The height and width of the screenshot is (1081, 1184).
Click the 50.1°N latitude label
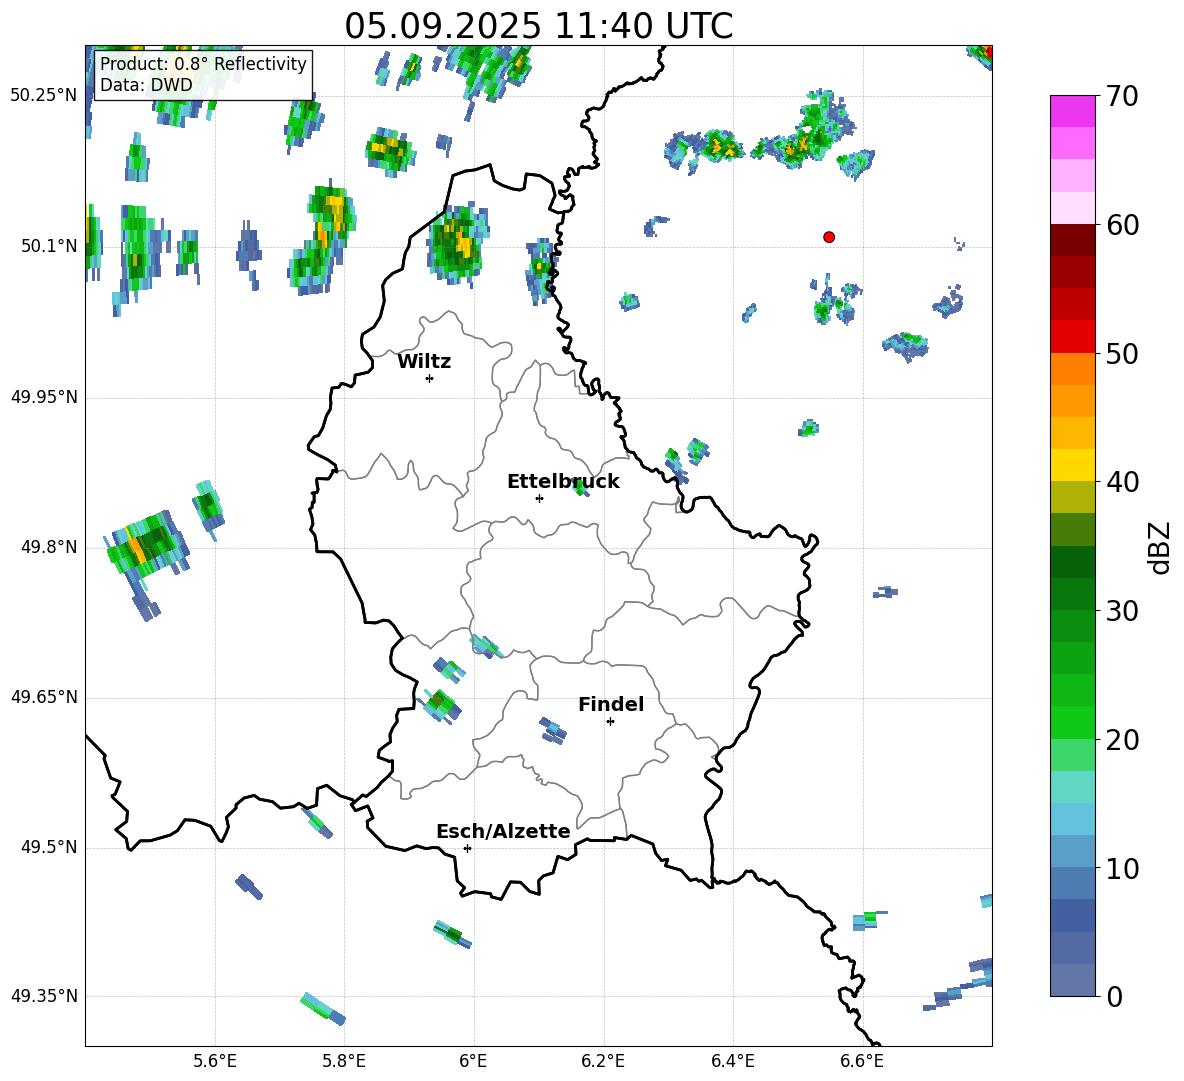[49, 246]
